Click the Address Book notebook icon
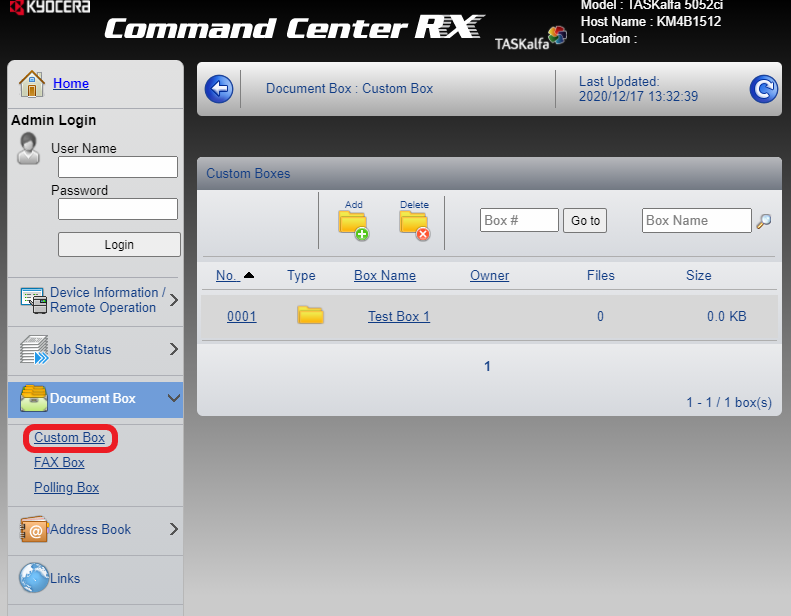The width and height of the screenshot is (791, 616). pos(34,529)
